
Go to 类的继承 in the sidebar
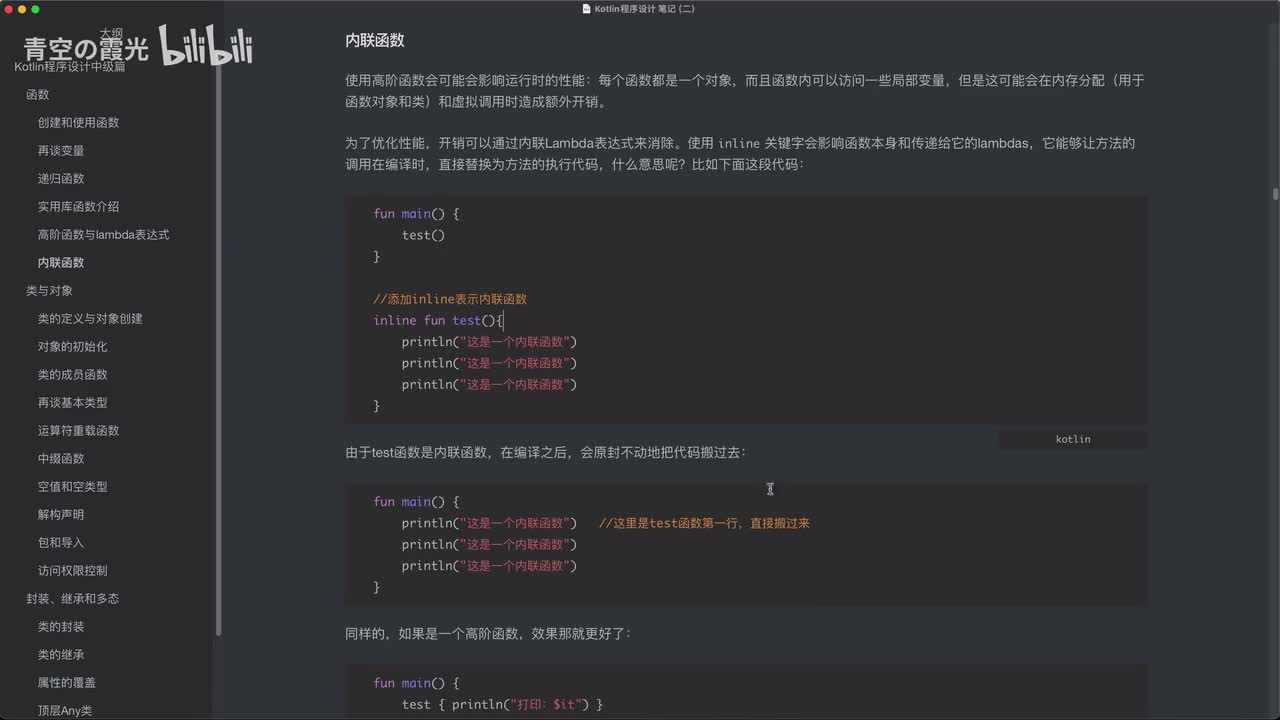[x=61, y=655]
